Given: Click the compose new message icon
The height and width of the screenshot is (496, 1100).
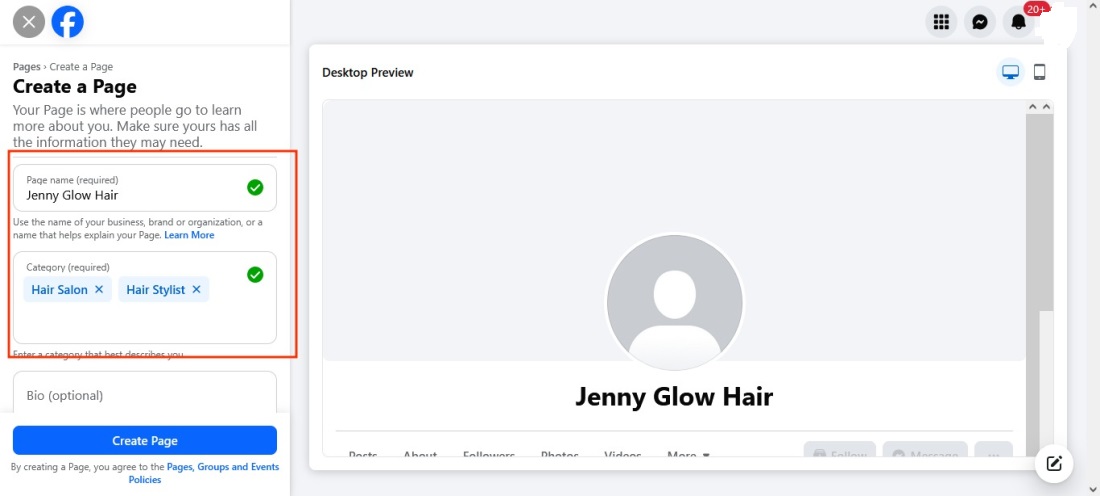Looking at the screenshot, I should pyautogui.click(x=1054, y=462).
